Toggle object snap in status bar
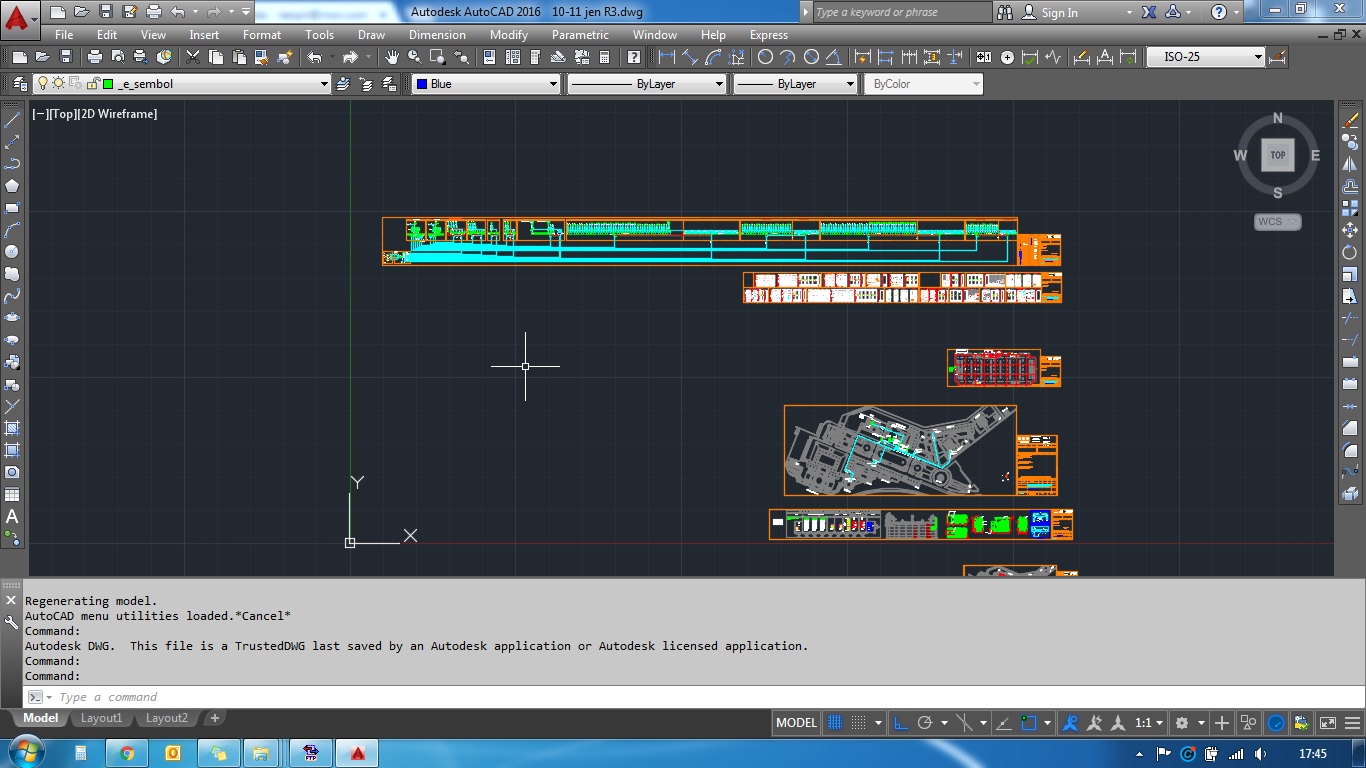Screen dimensions: 1366x768 (x=1028, y=723)
